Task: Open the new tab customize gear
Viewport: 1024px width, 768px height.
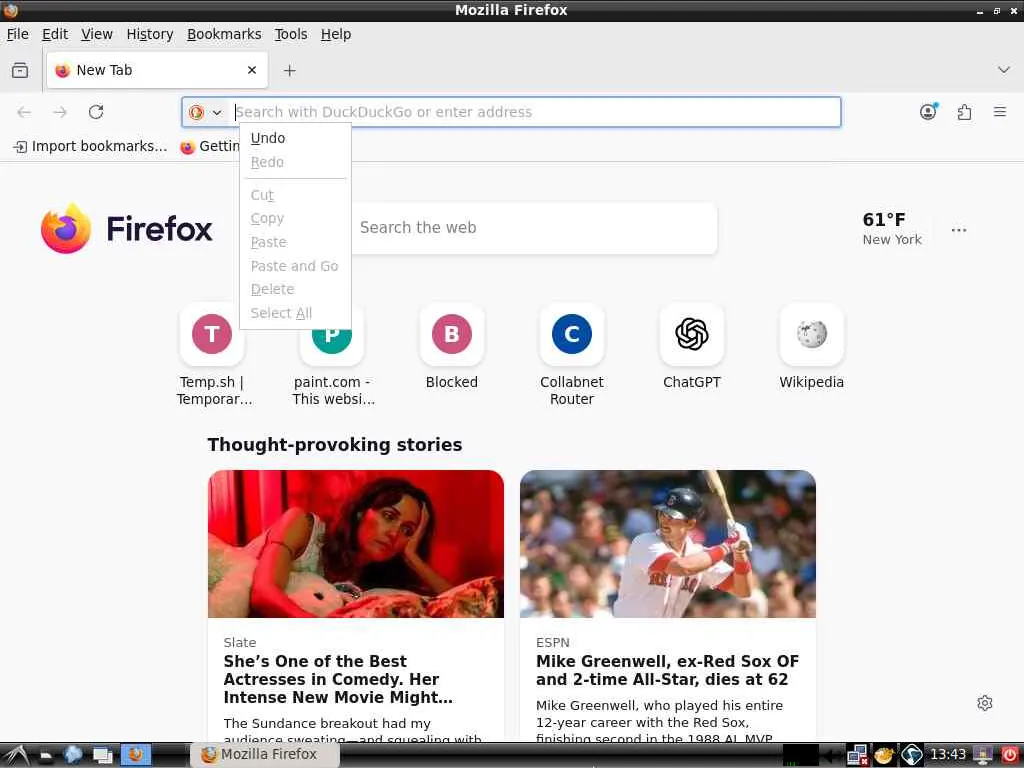Action: pos(985,703)
